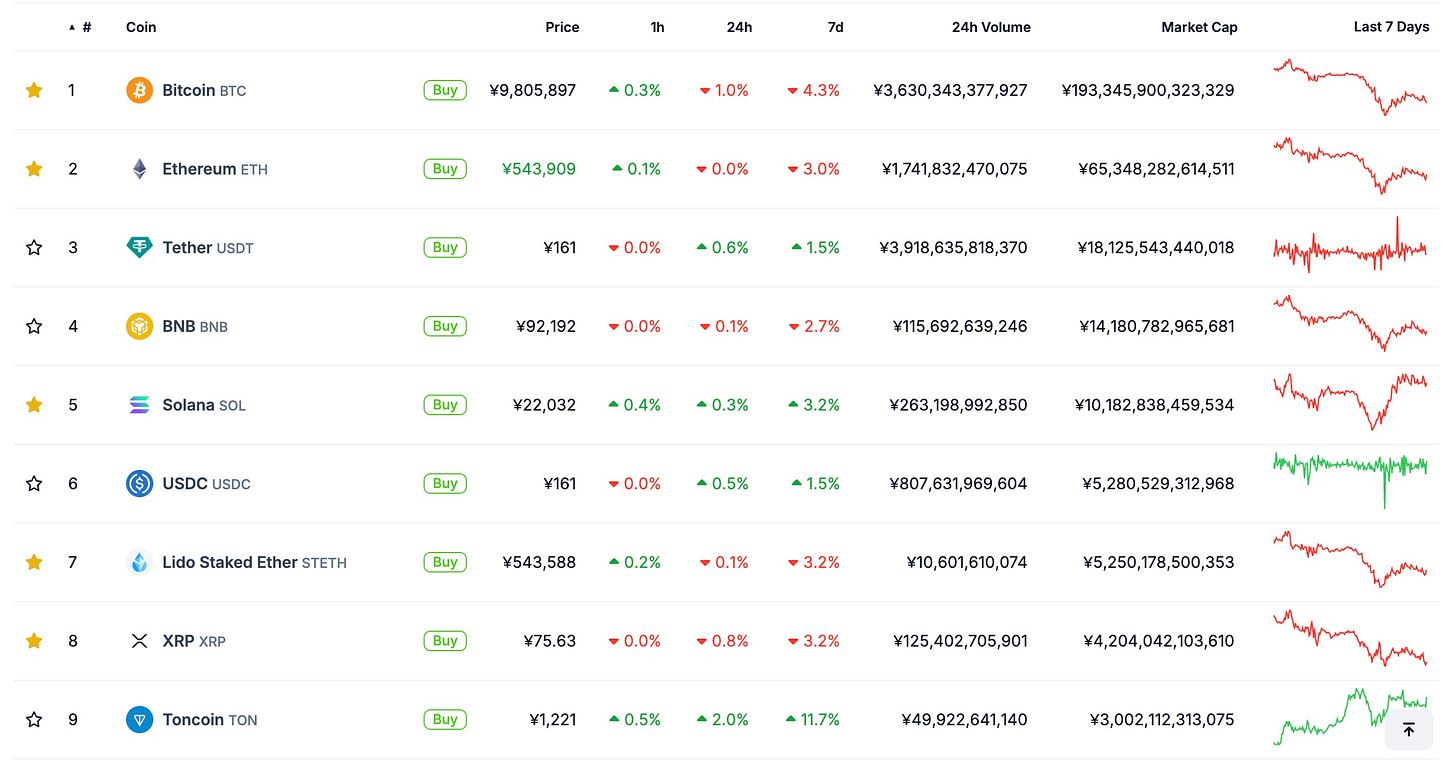
Task: Click Ethereum price ¥543,909
Action: tap(539, 169)
